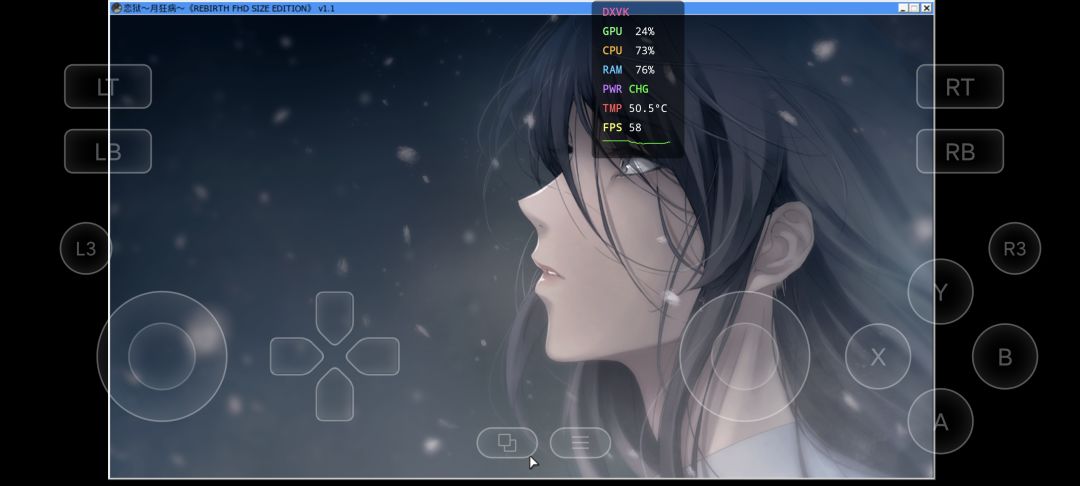The height and width of the screenshot is (486, 1080).
Task: Tap the D-pad down arrow
Action: click(x=335, y=394)
